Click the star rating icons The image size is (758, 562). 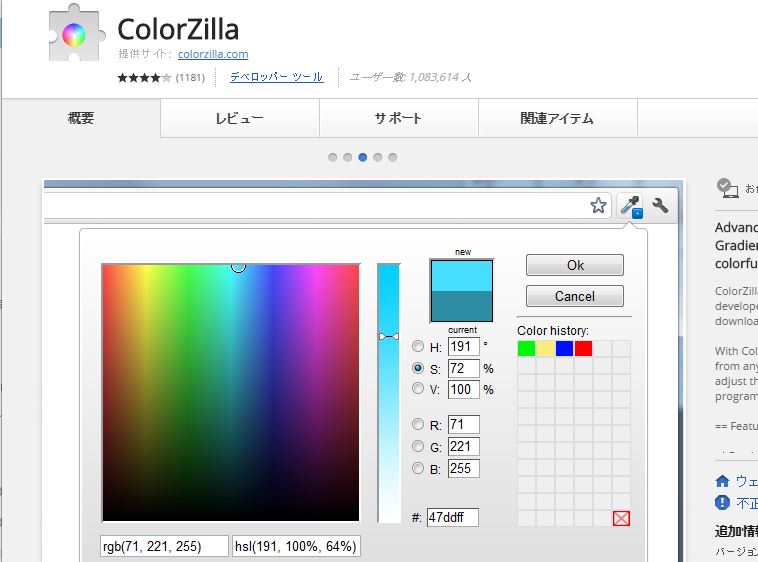pyautogui.click(x=144, y=77)
